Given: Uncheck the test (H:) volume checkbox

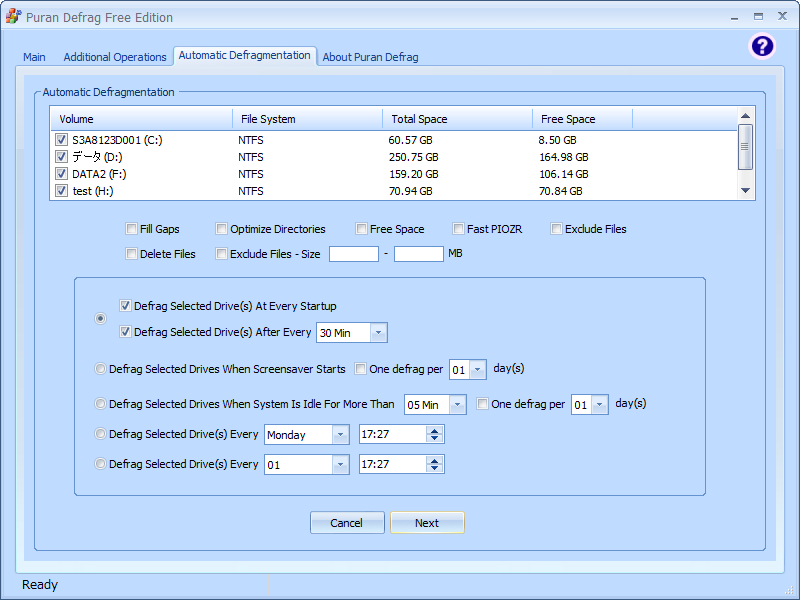Looking at the screenshot, I should tap(61, 190).
